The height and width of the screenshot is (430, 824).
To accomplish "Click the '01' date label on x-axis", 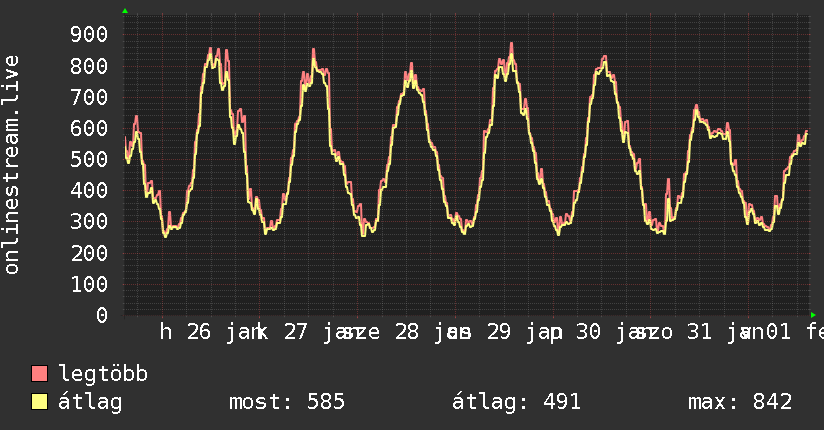I will pos(778,332).
